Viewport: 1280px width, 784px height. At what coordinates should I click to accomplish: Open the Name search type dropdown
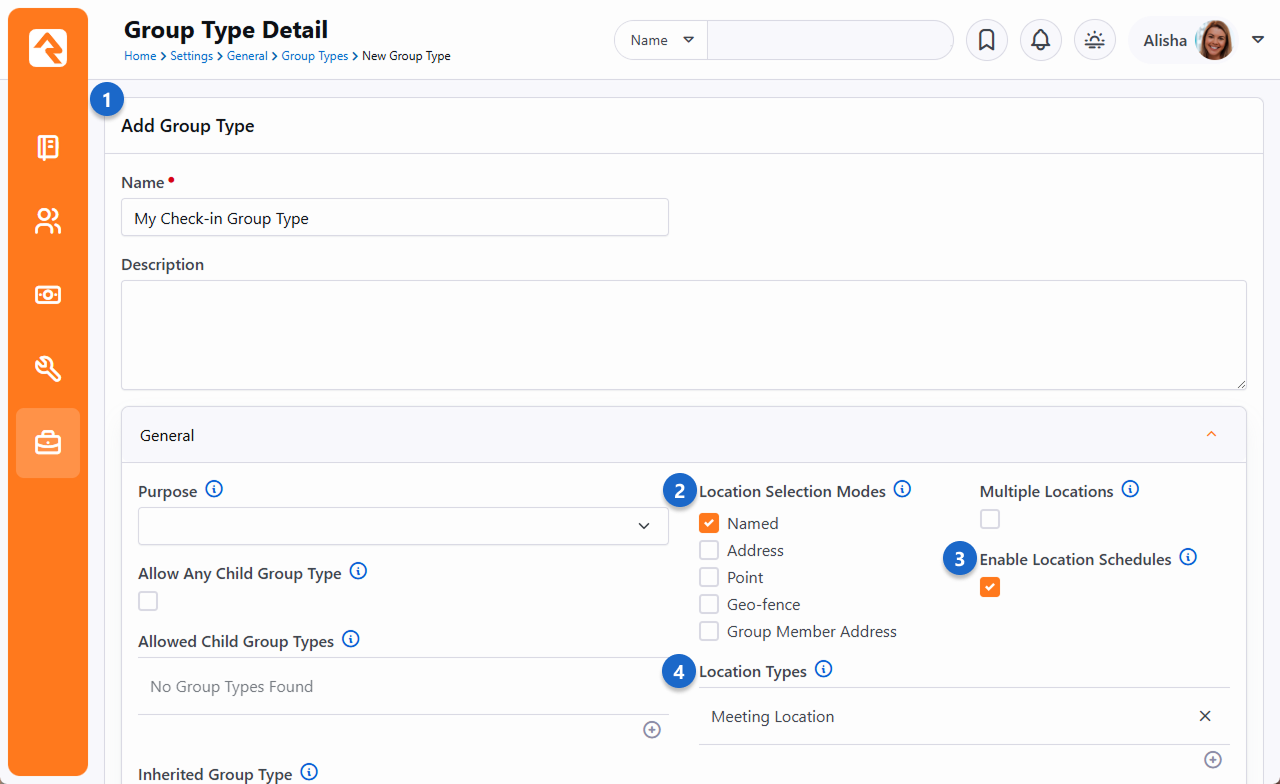660,40
